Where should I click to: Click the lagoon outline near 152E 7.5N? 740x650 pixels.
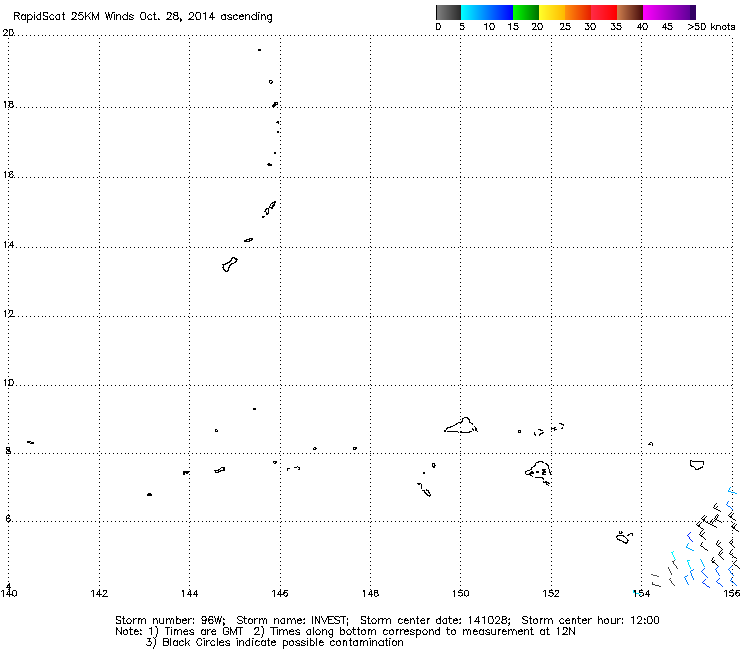pyautogui.click(x=538, y=473)
